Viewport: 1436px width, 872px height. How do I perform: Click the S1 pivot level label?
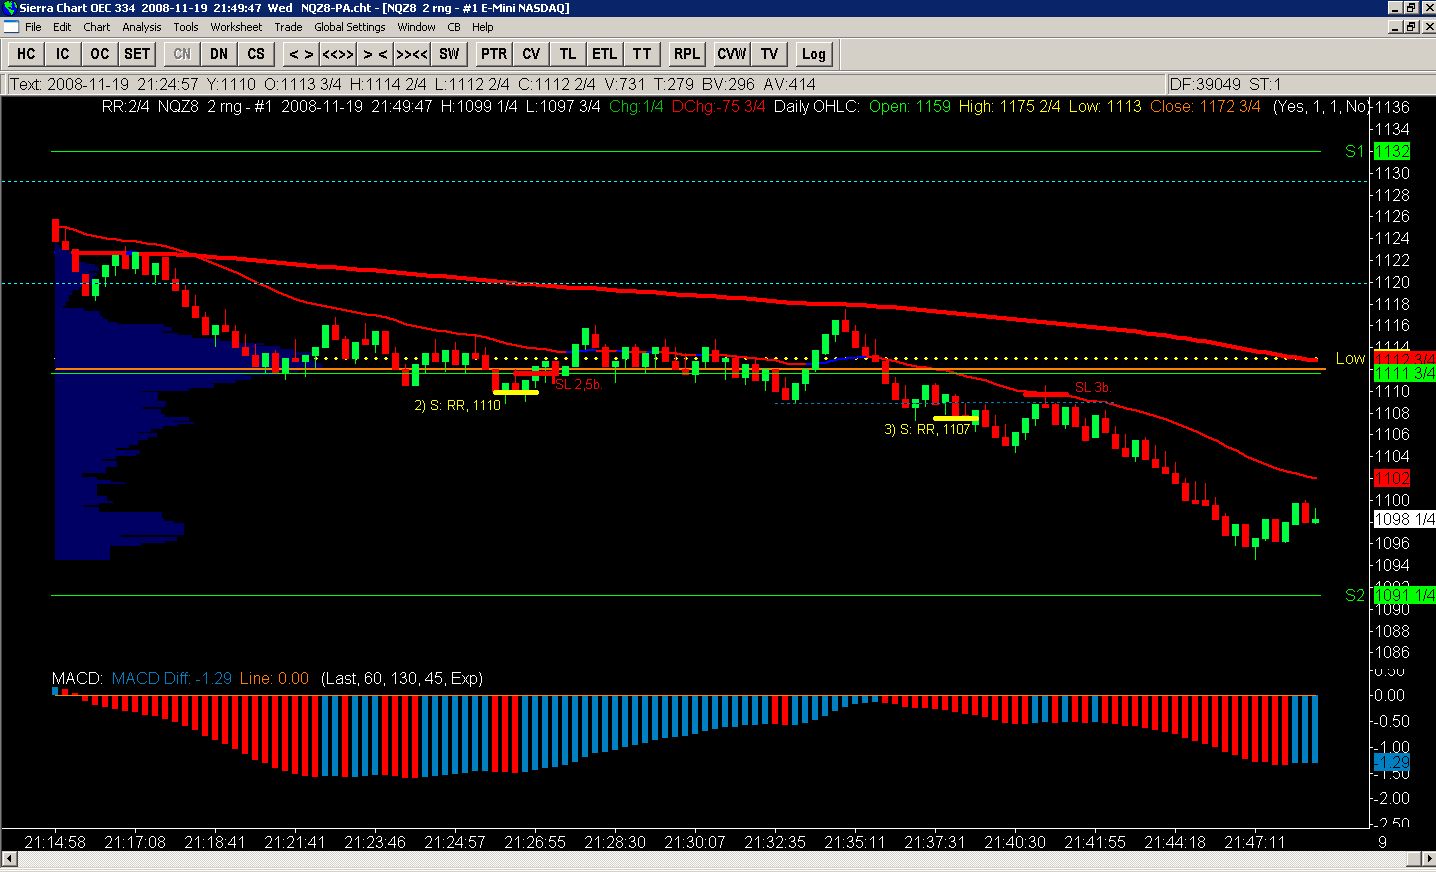click(1354, 152)
